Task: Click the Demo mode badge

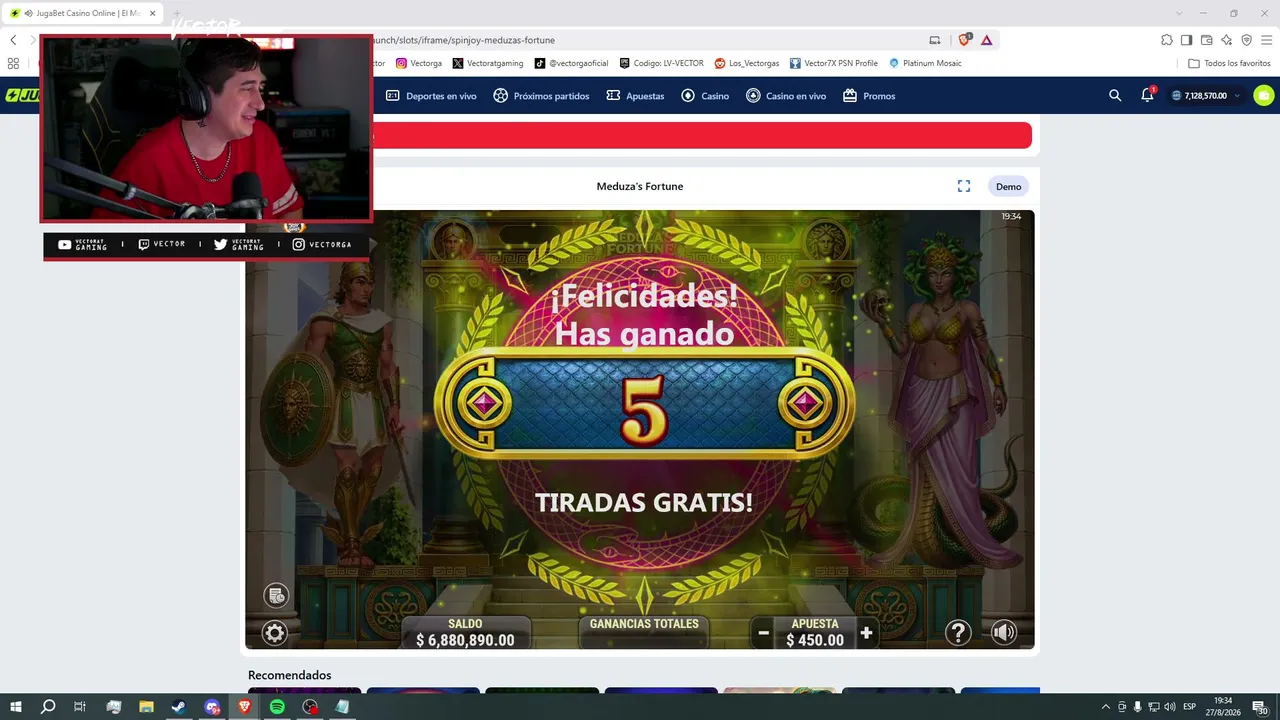Action: pyautogui.click(x=1008, y=187)
